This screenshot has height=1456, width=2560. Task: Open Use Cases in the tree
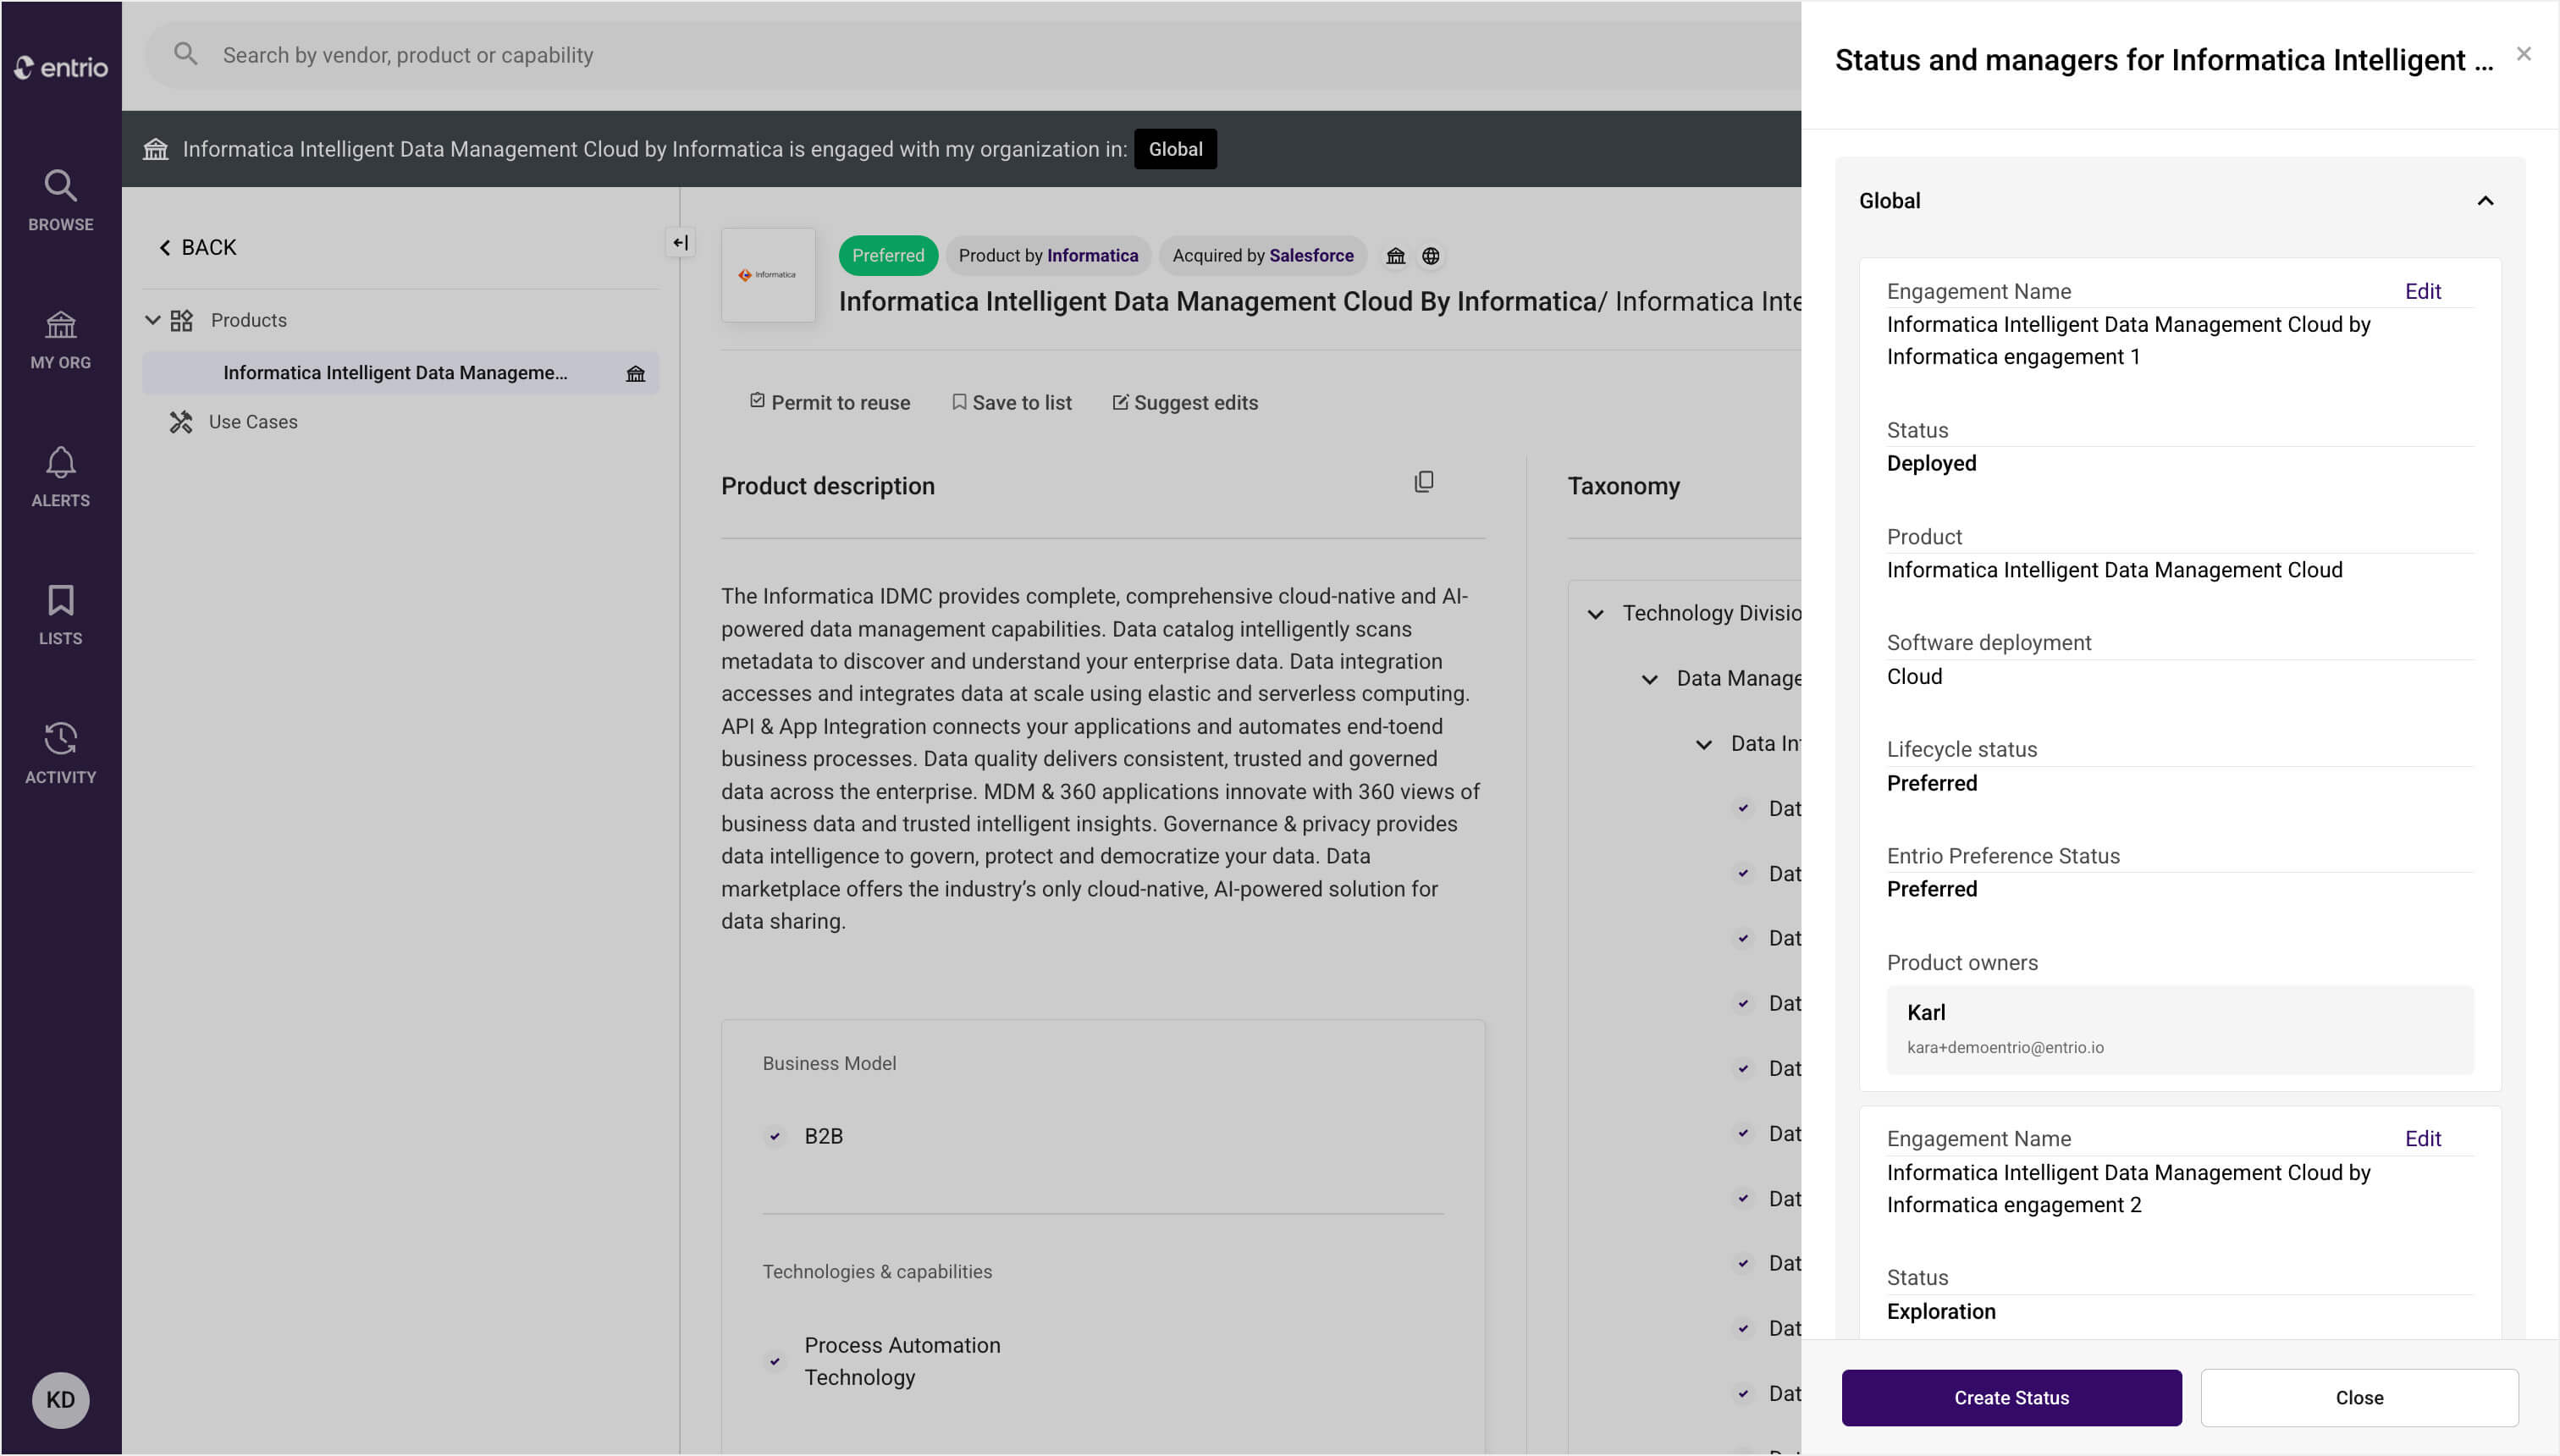pos(253,422)
